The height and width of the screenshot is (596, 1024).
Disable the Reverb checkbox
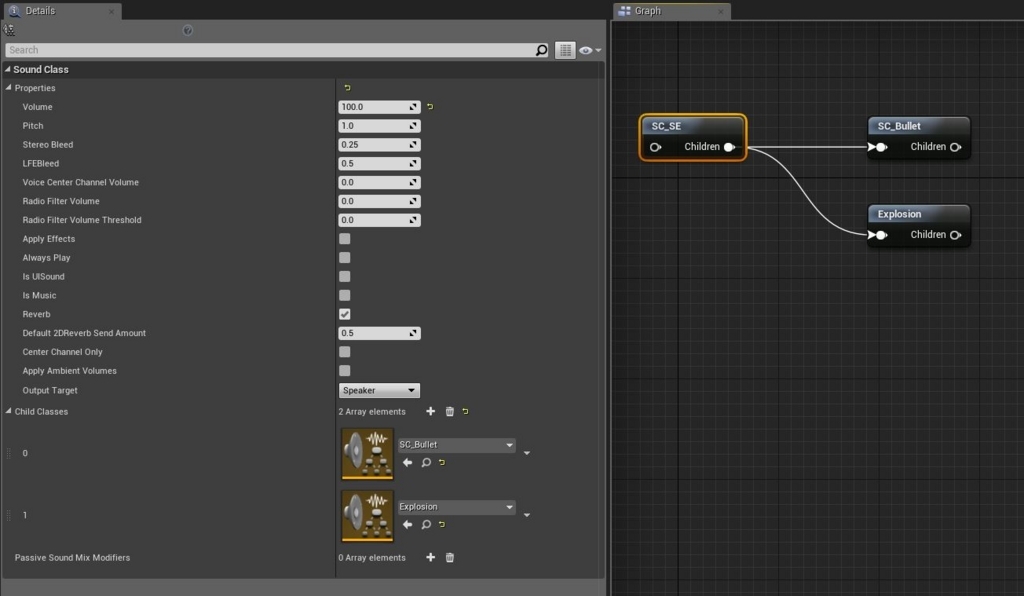(344, 314)
